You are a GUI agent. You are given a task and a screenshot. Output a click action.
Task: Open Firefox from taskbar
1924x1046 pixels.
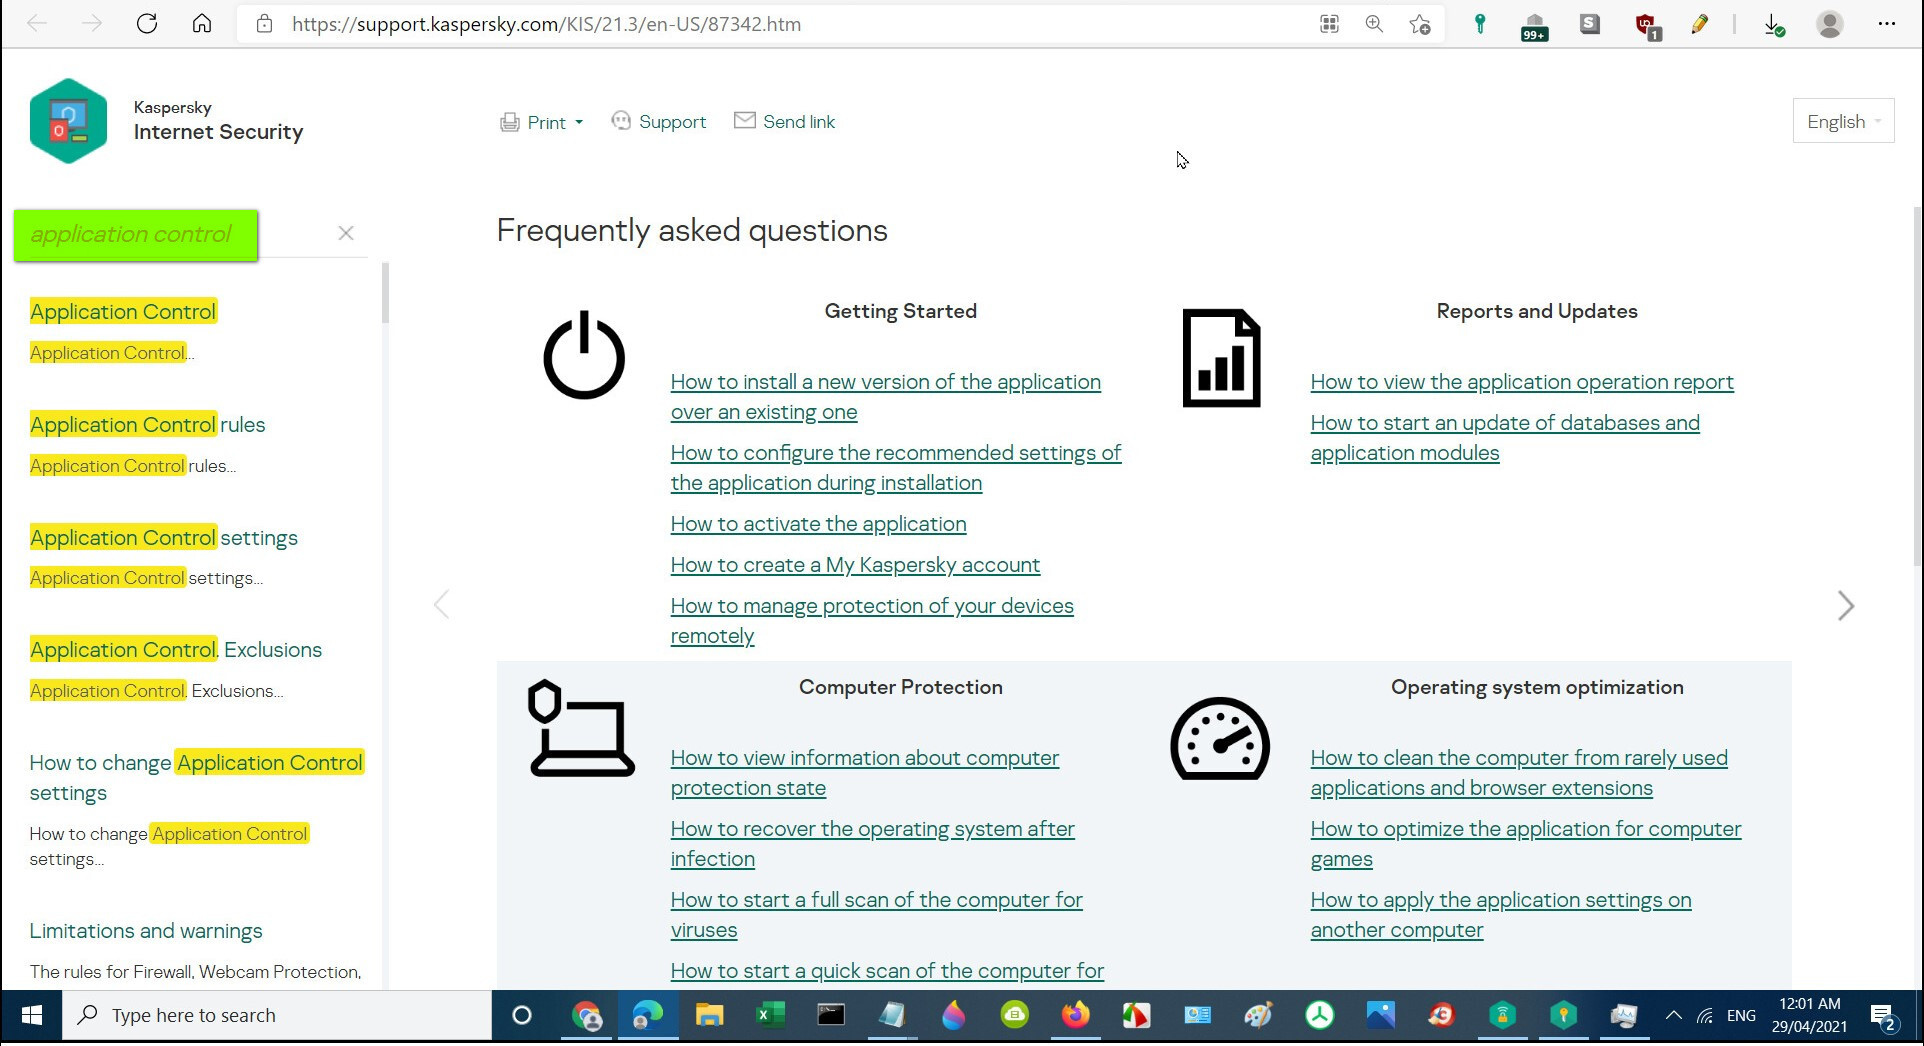[x=1075, y=1016]
